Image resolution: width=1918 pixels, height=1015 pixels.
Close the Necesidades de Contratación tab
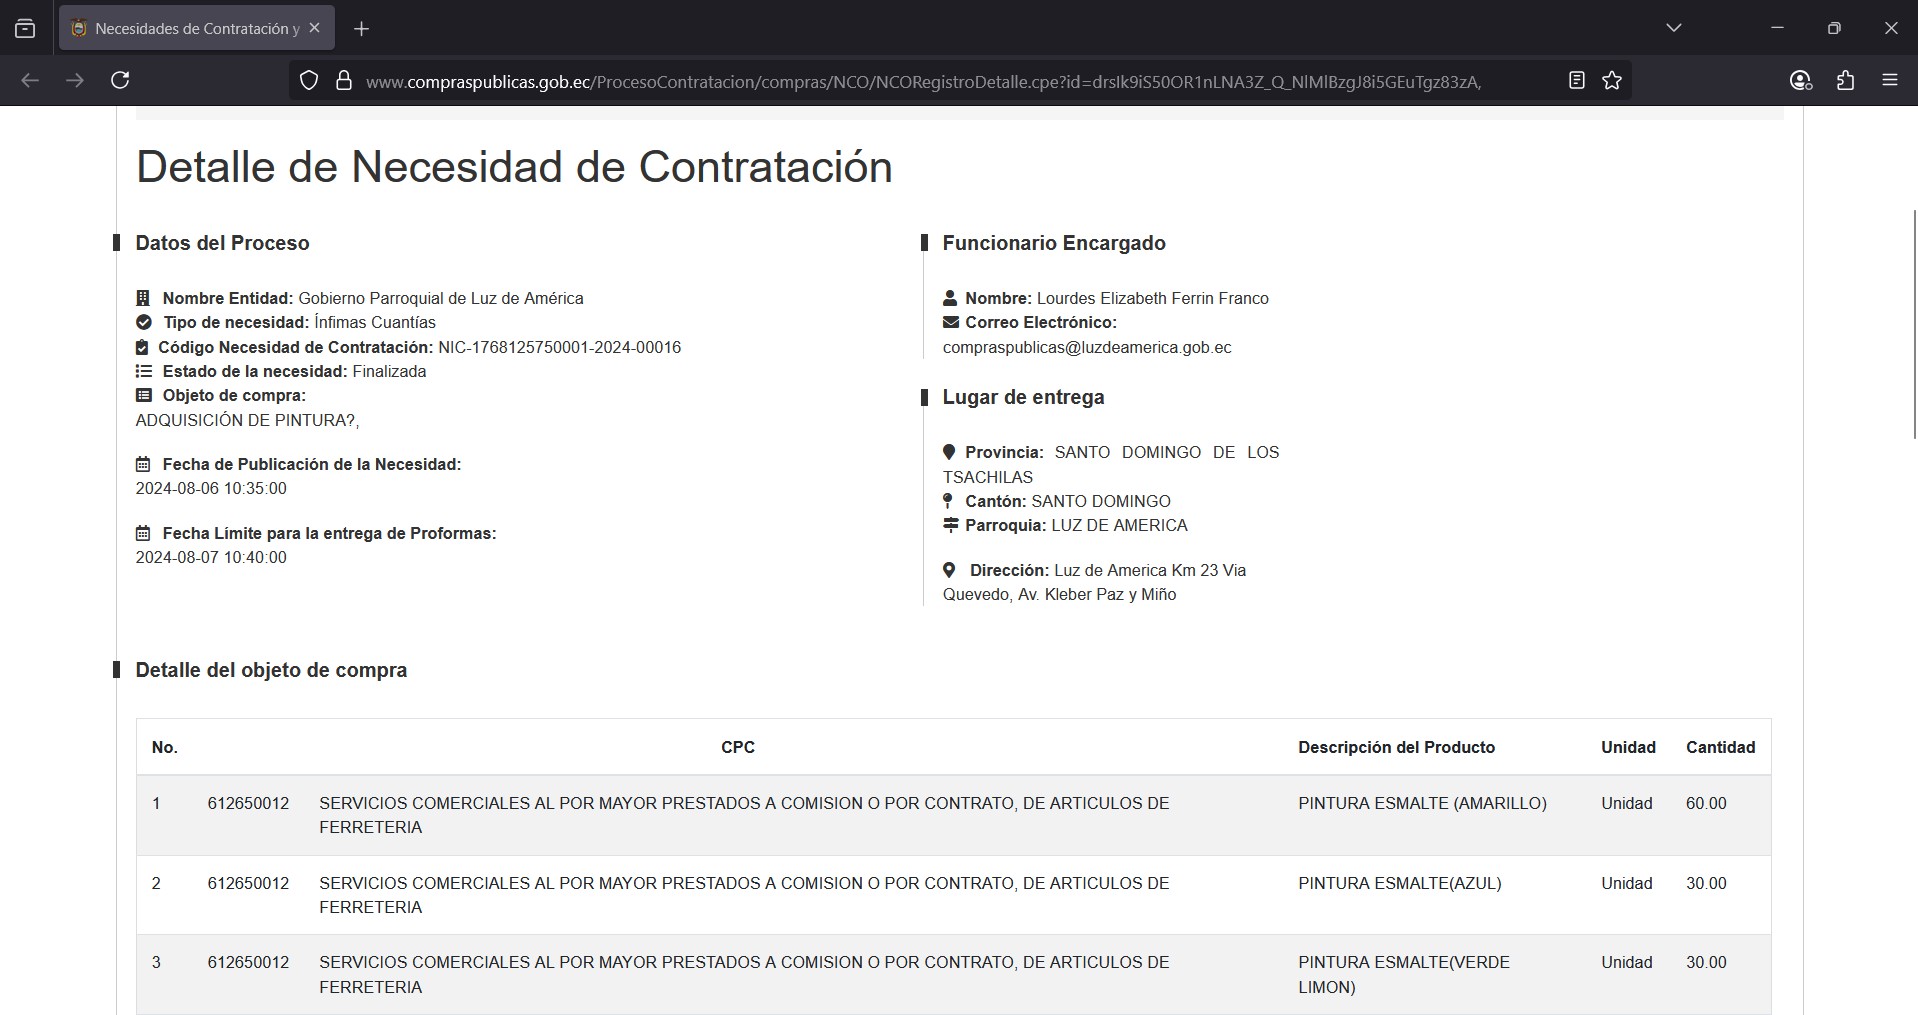pyautogui.click(x=314, y=28)
